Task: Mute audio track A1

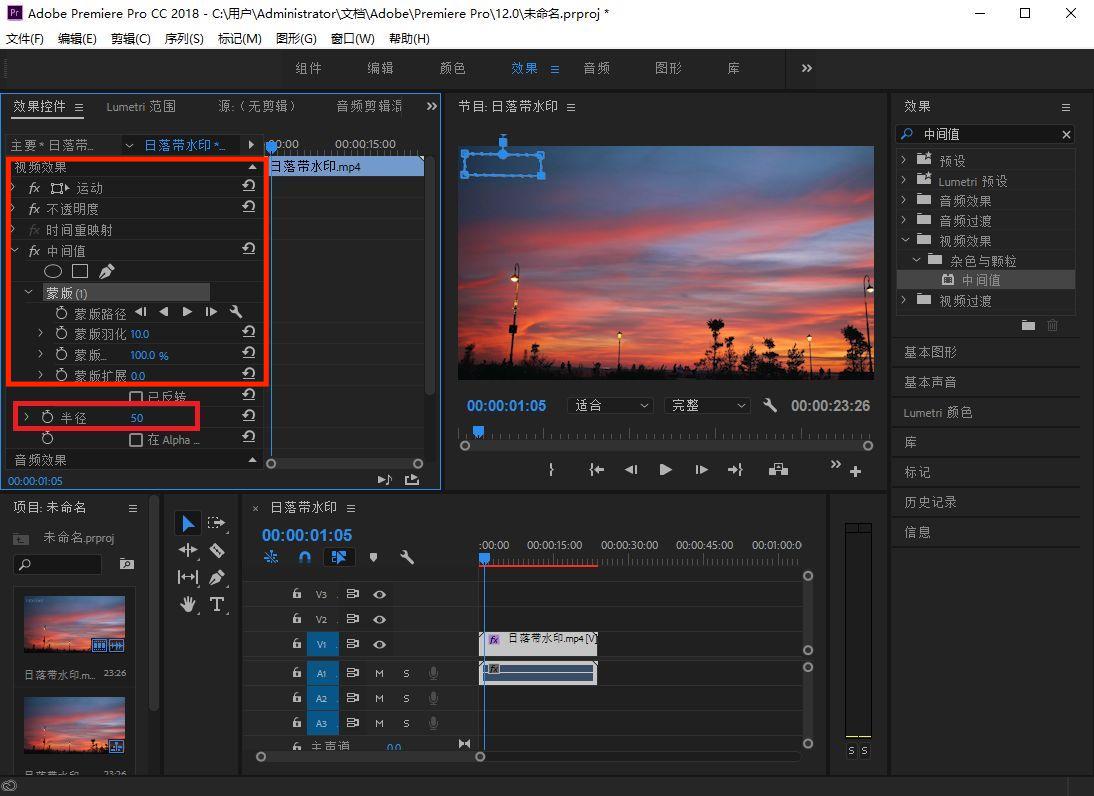Action: (379, 673)
